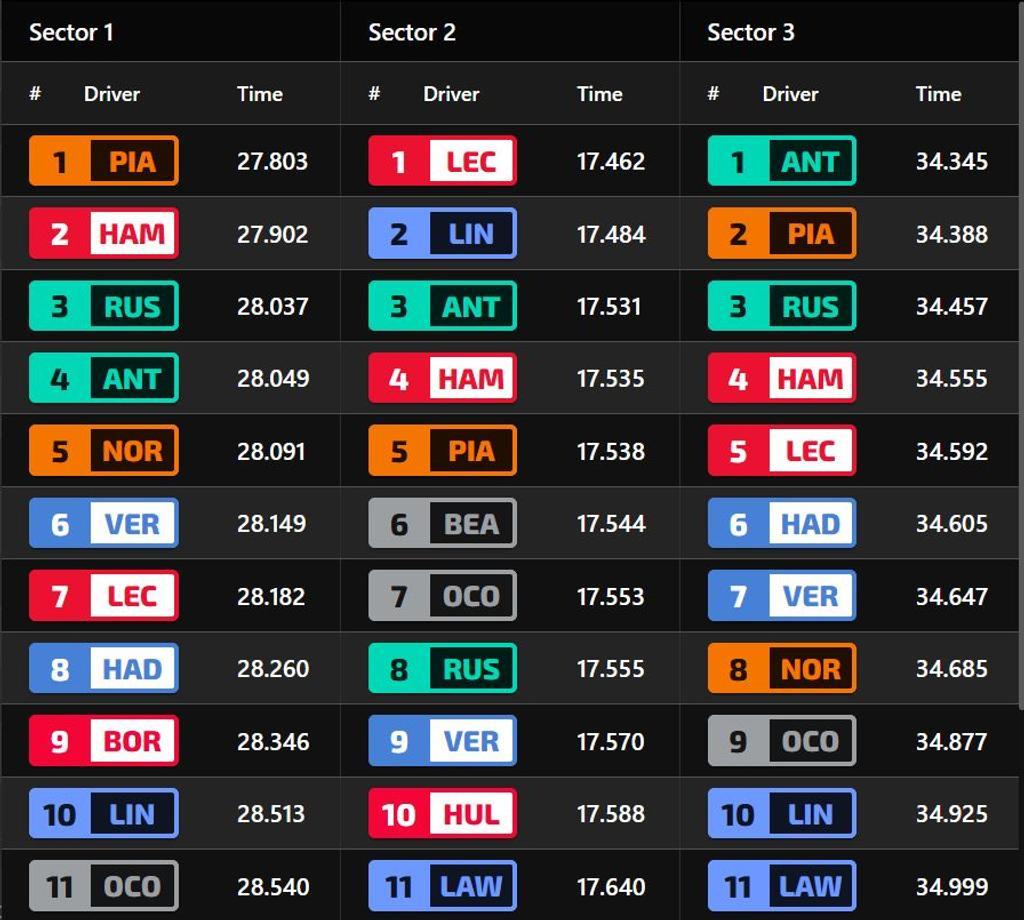The height and width of the screenshot is (920, 1024).
Task: Click the 34.605 time in Sector 3
Action: pos(952,524)
